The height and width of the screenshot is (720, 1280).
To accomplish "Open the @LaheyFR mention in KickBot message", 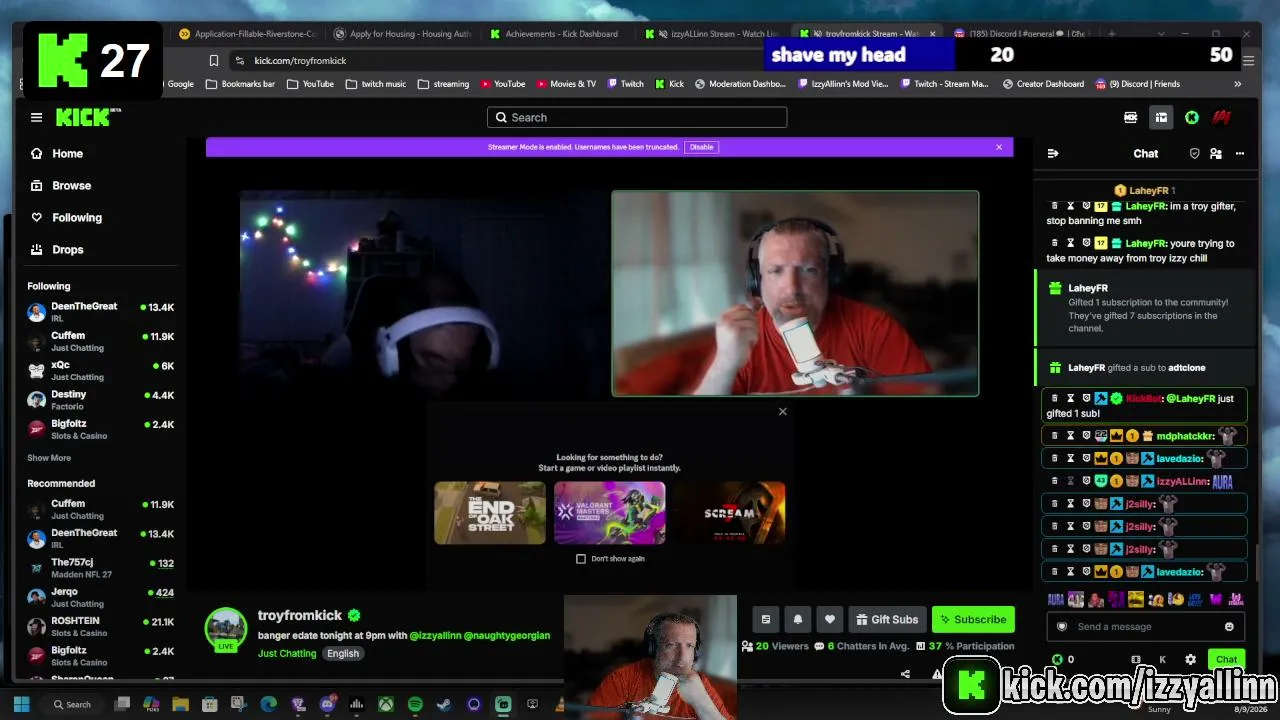I will tap(1190, 399).
